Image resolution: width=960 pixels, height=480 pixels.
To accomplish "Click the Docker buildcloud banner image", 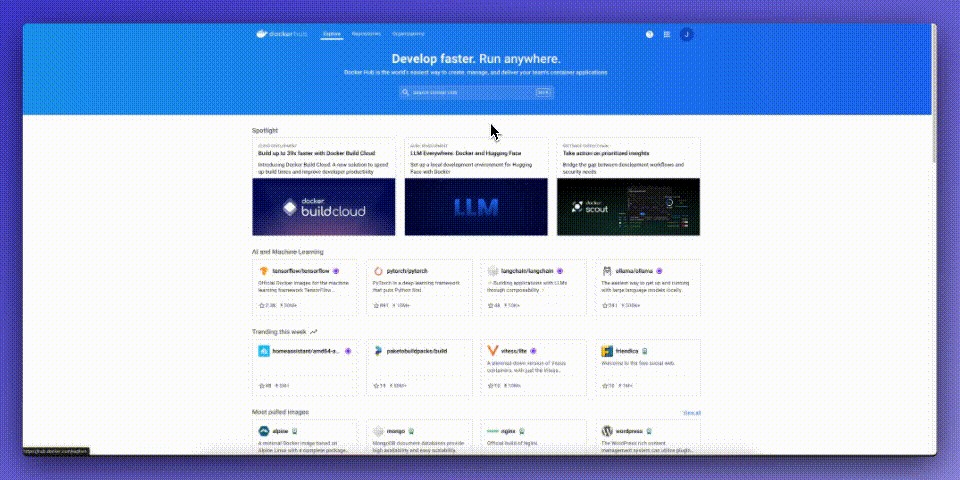I will pyautogui.click(x=324, y=207).
